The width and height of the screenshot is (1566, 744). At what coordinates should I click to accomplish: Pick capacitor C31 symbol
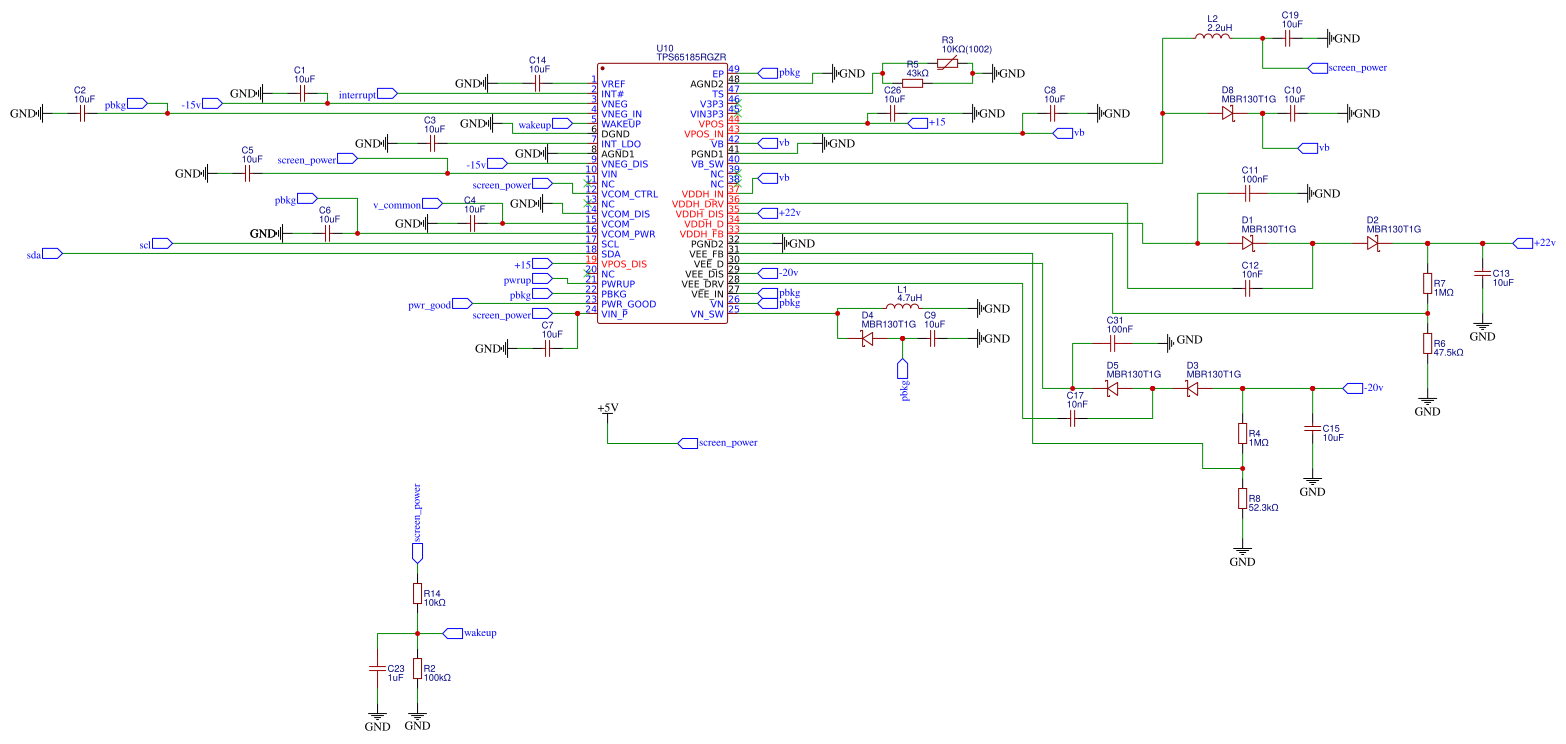[1113, 343]
